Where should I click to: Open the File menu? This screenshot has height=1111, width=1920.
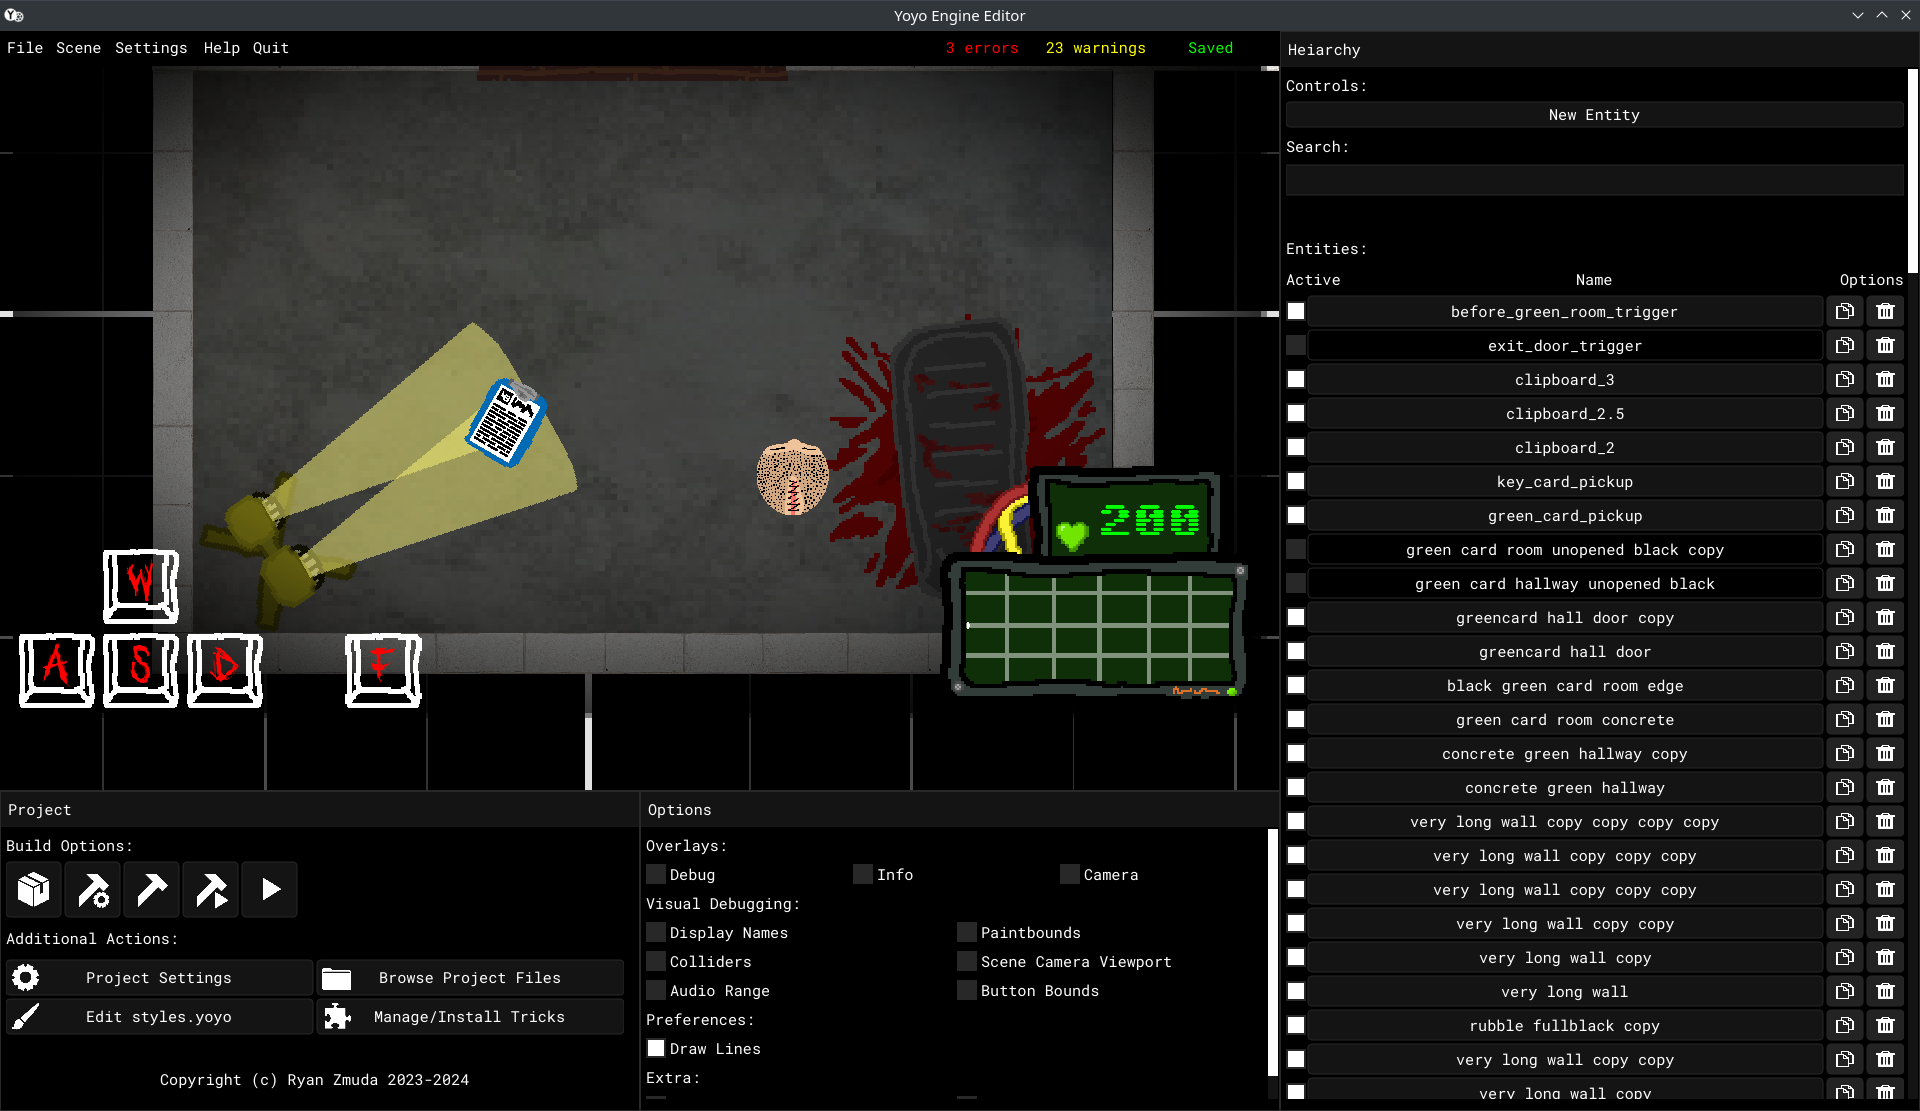(x=25, y=48)
